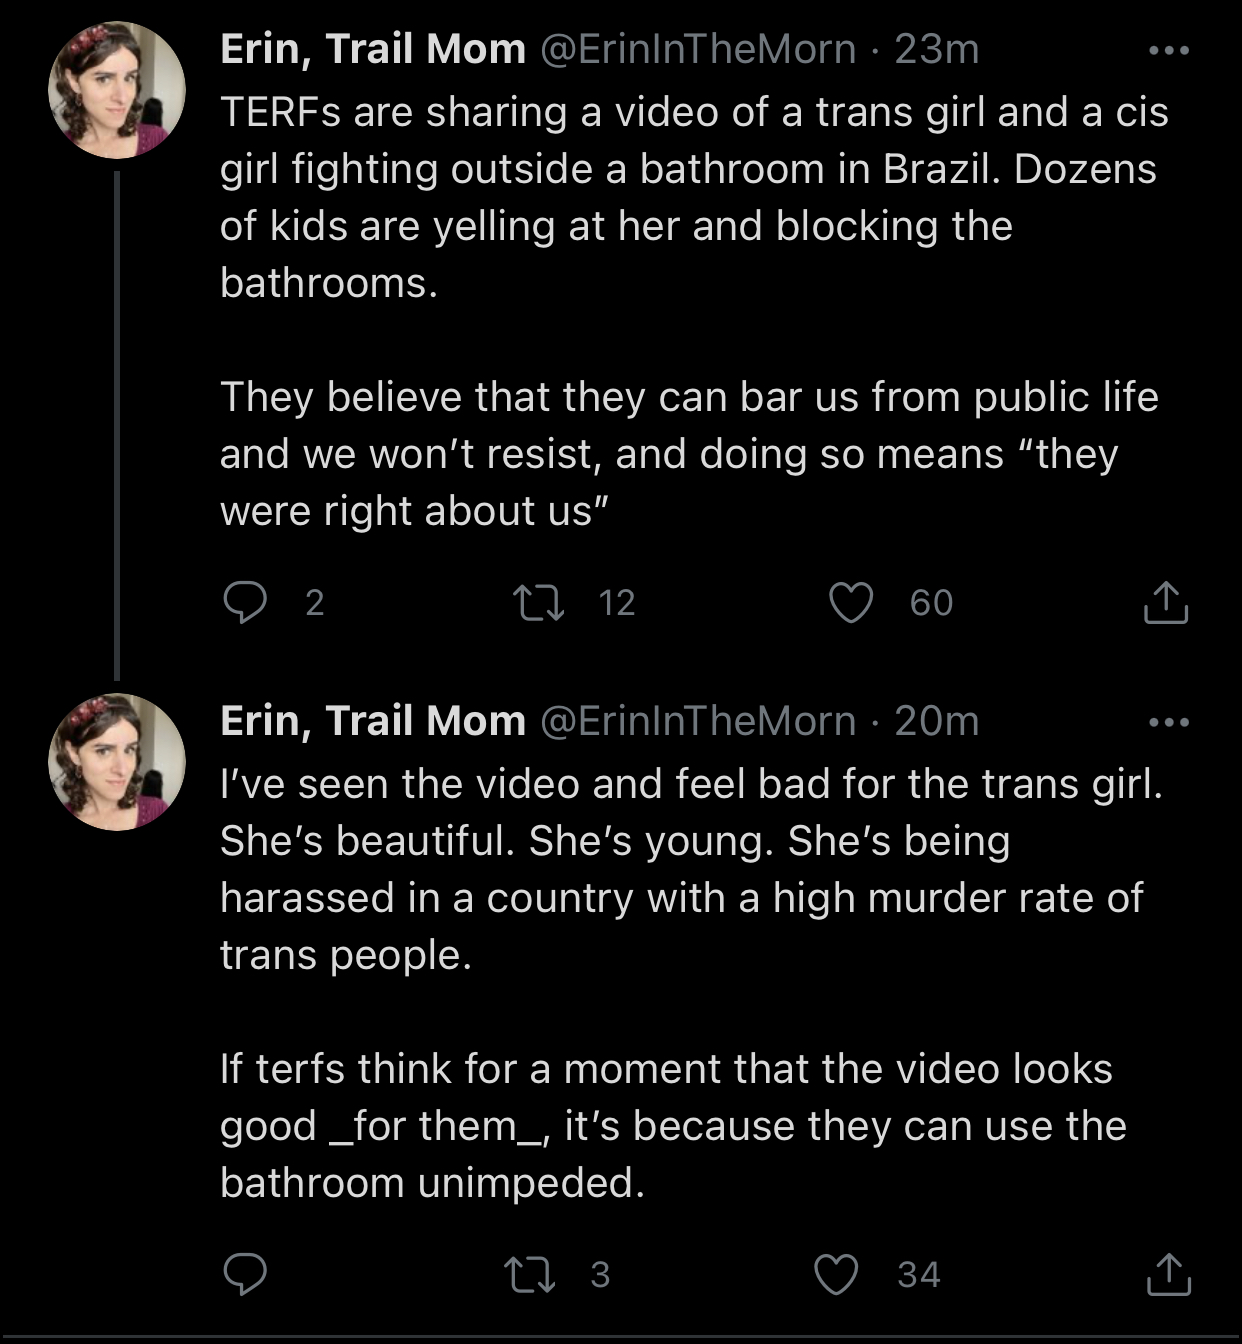This screenshot has width=1242, height=1344.
Task: Open profile picture on the 23m tweet
Action: [117, 90]
